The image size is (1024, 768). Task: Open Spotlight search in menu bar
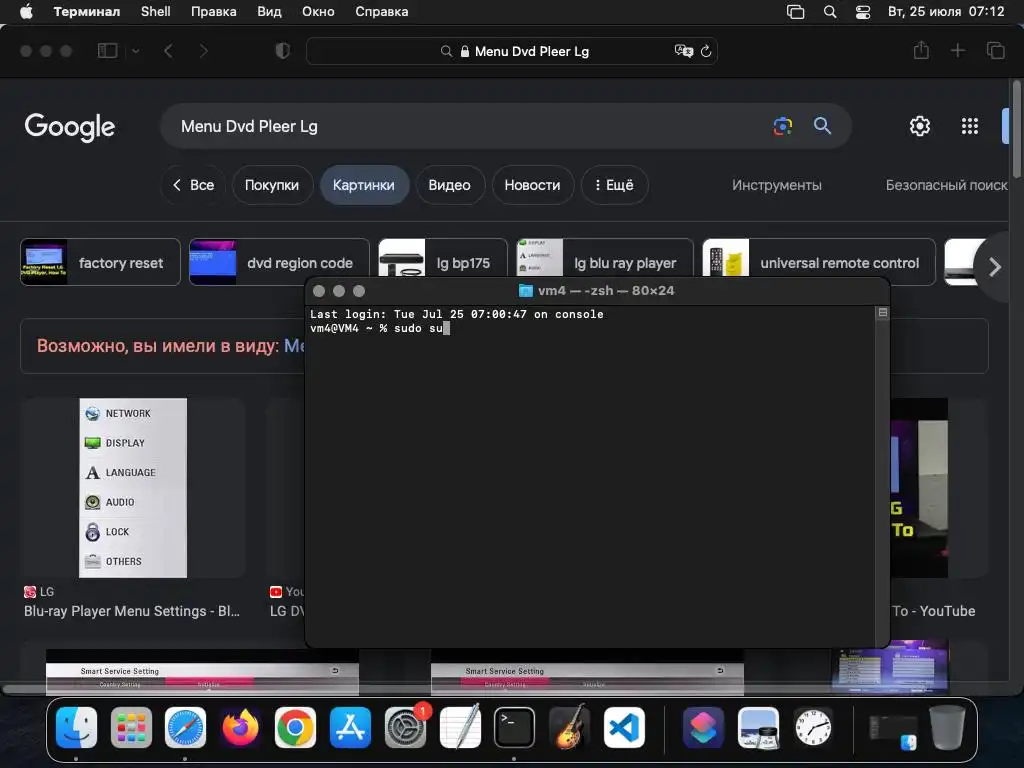point(830,12)
